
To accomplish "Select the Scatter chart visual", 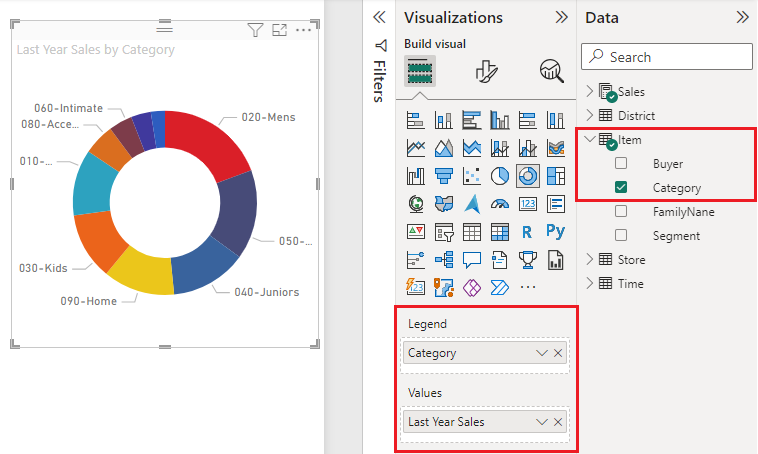I will tap(471, 176).
